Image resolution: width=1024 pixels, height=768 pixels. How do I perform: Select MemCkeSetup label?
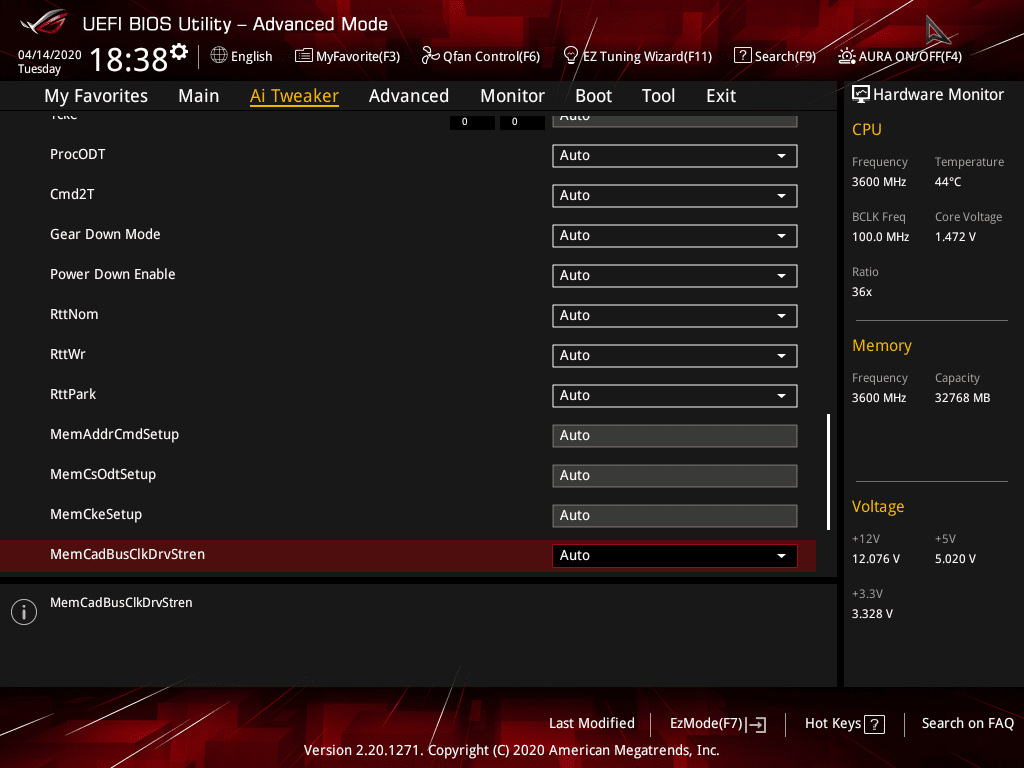95,514
